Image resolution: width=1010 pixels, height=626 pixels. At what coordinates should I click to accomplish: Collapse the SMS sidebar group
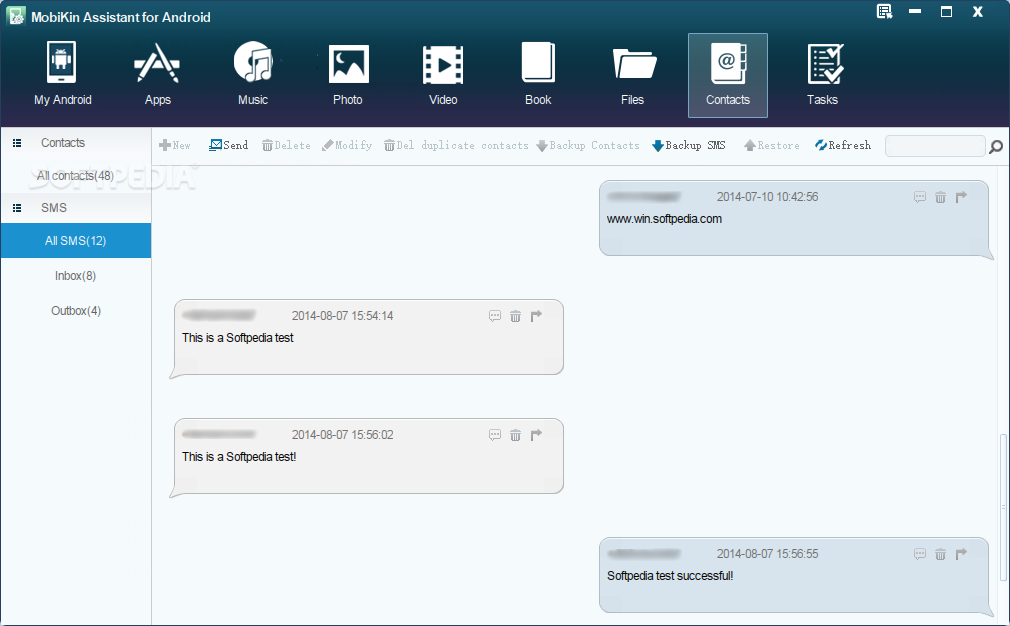click(17, 208)
